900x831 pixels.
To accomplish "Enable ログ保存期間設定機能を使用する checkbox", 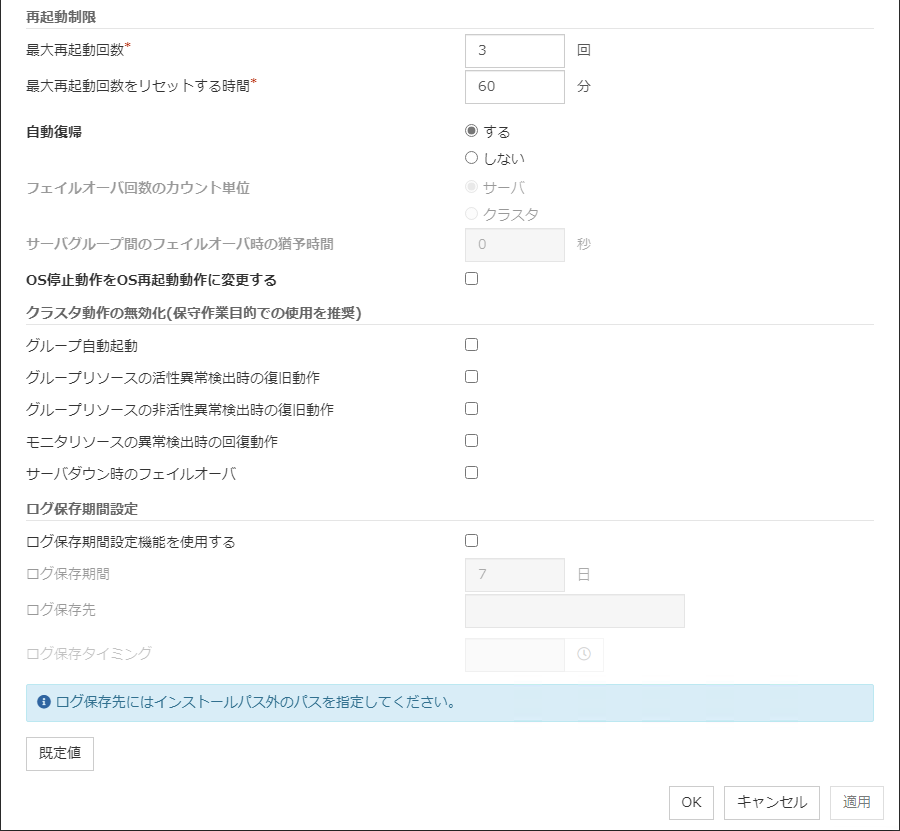I will [472, 541].
